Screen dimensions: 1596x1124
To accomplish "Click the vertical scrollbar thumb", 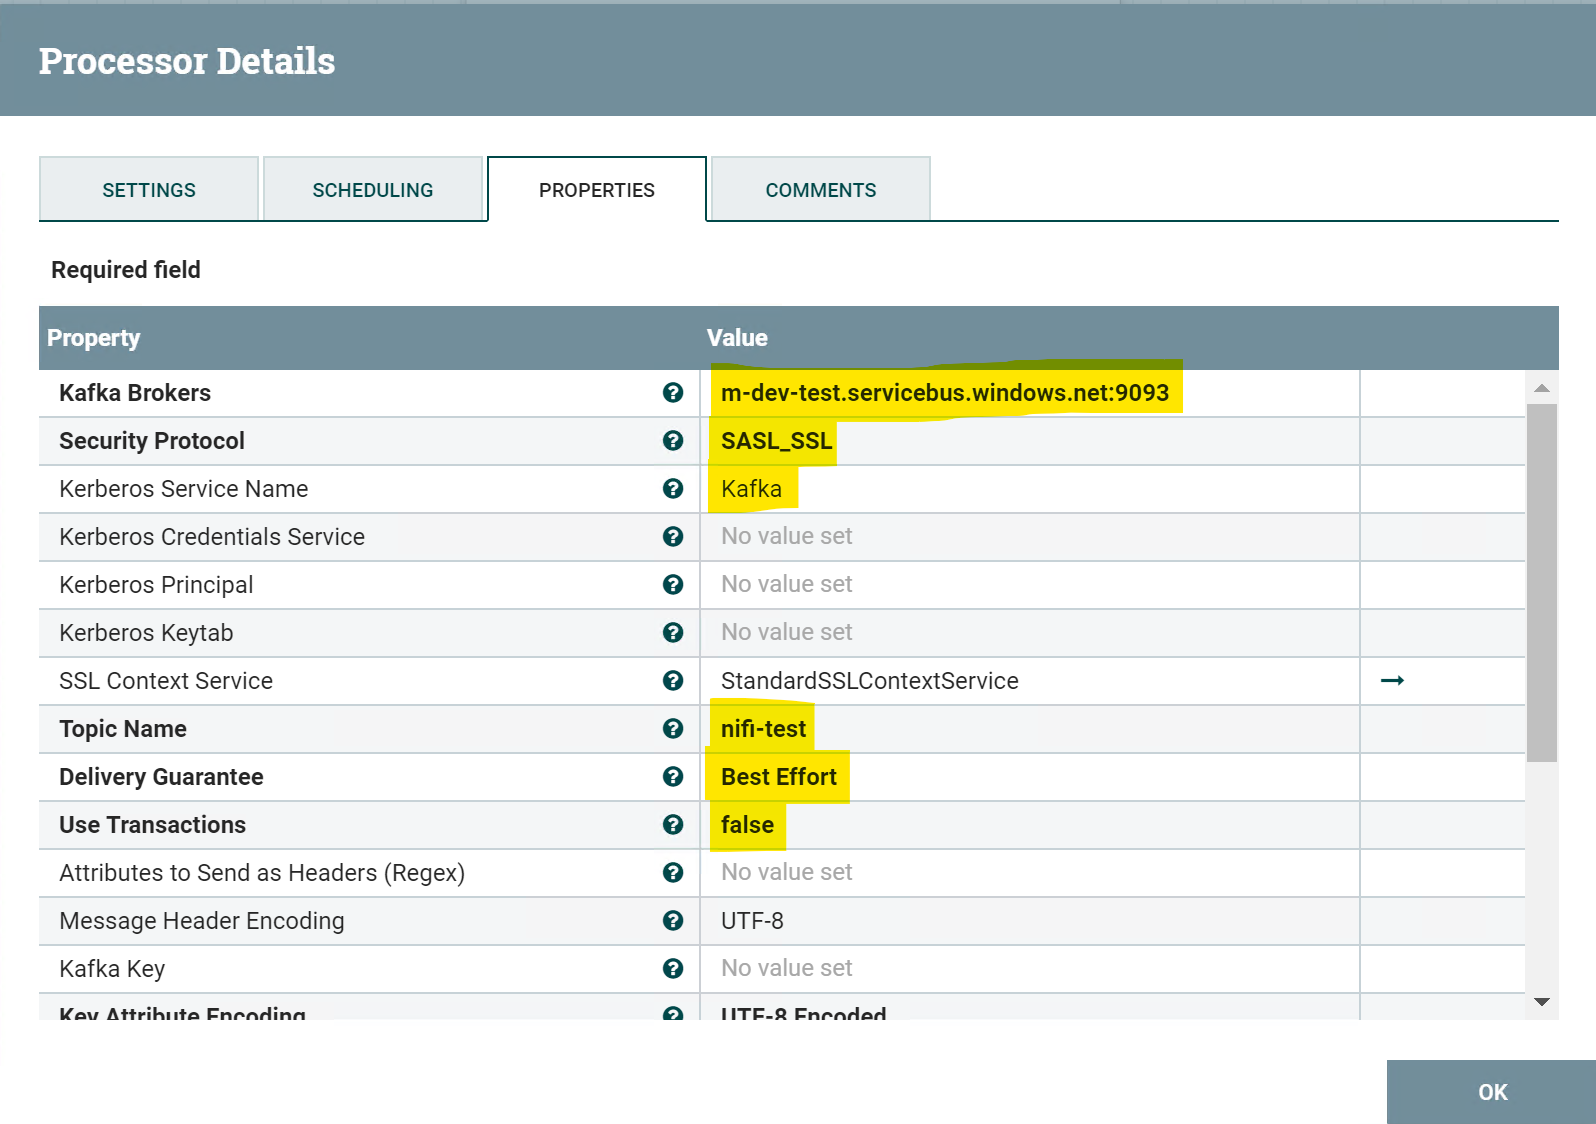I will coord(1542,583).
